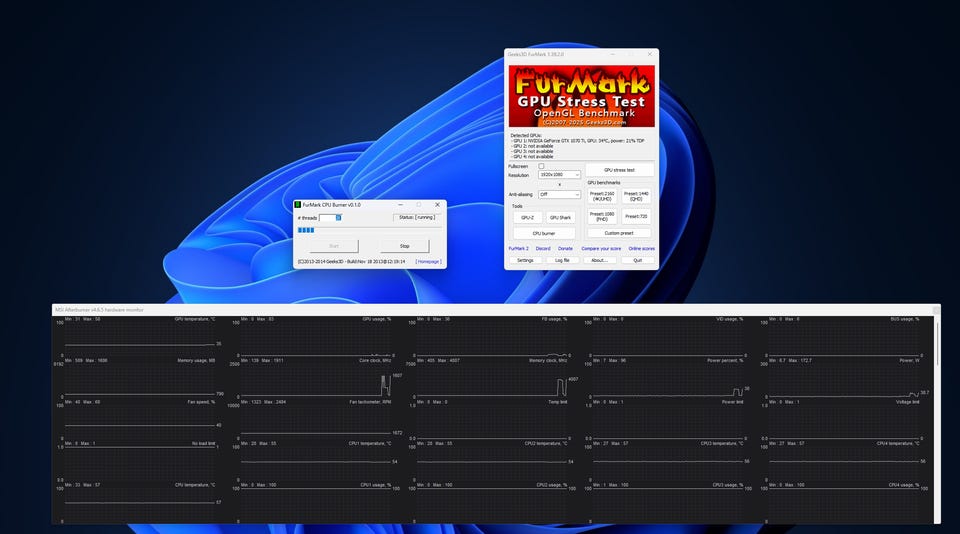Click the 'Power limit' graph label

732,402
